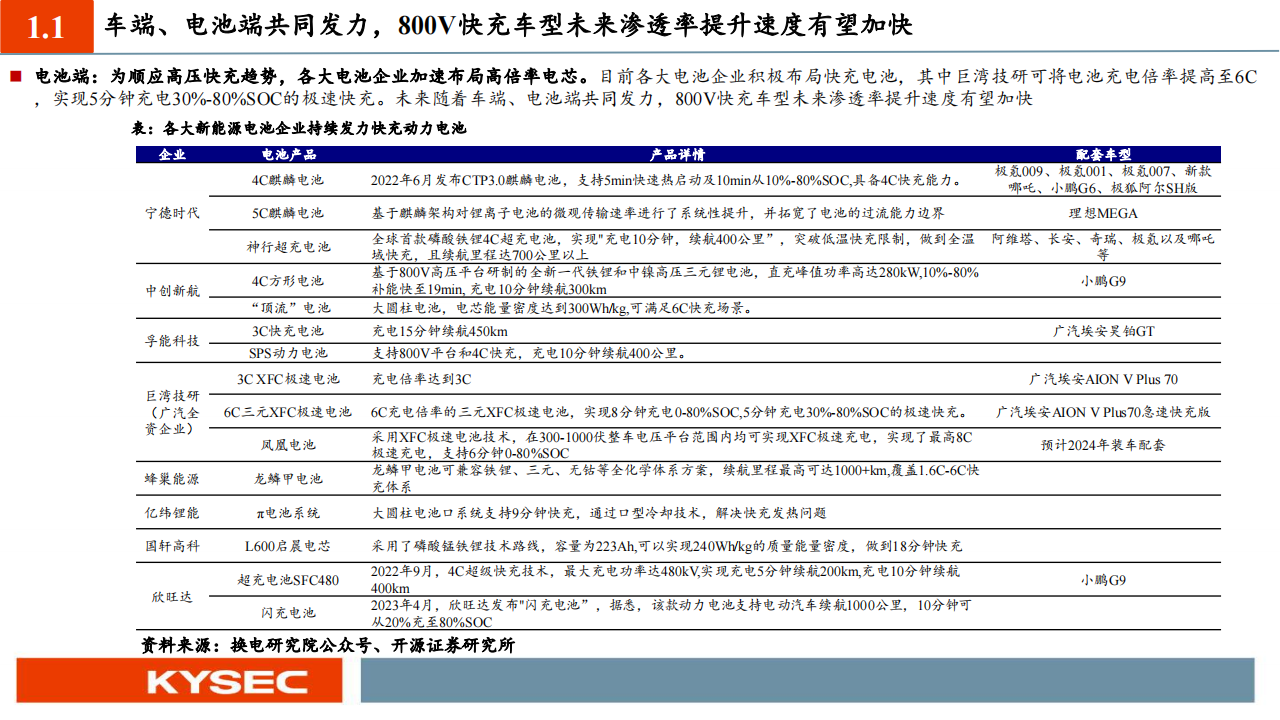Click the 电池产品 column header
The height and width of the screenshot is (720, 1280).
pyautogui.click(x=287, y=155)
